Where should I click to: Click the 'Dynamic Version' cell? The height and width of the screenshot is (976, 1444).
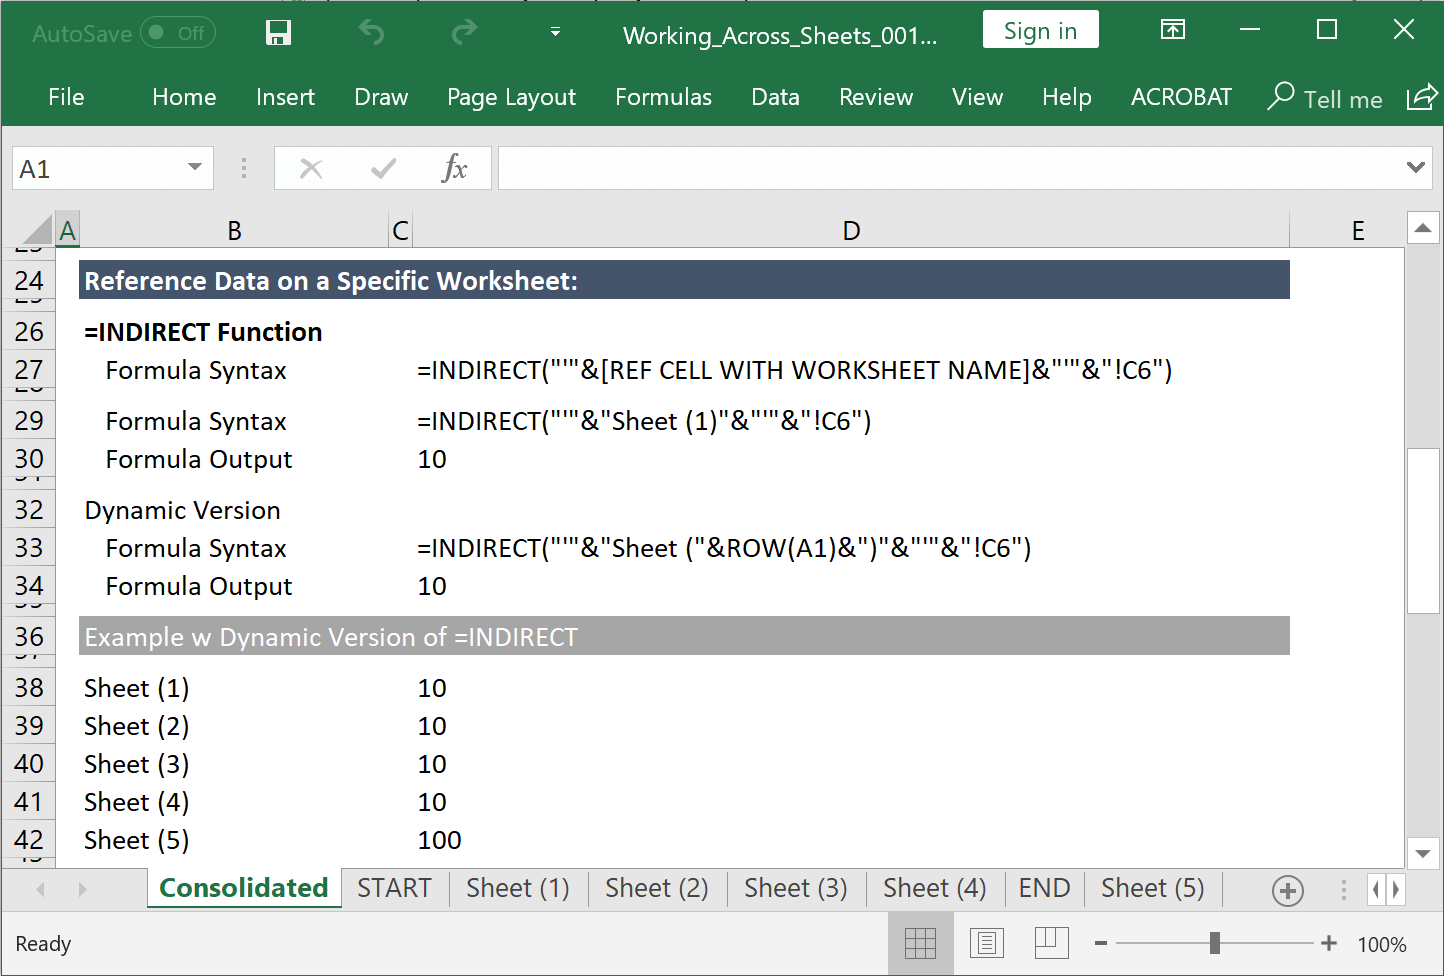tap(182, 510)
